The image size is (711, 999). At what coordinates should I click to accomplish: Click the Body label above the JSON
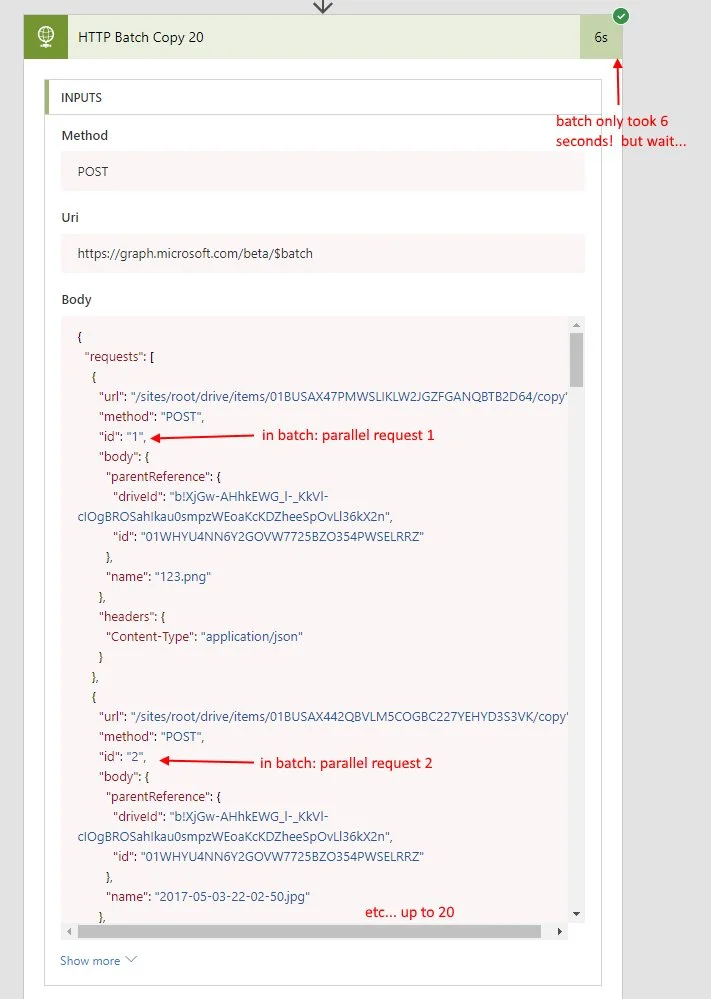pyautogui.click(x=76, y=299)
